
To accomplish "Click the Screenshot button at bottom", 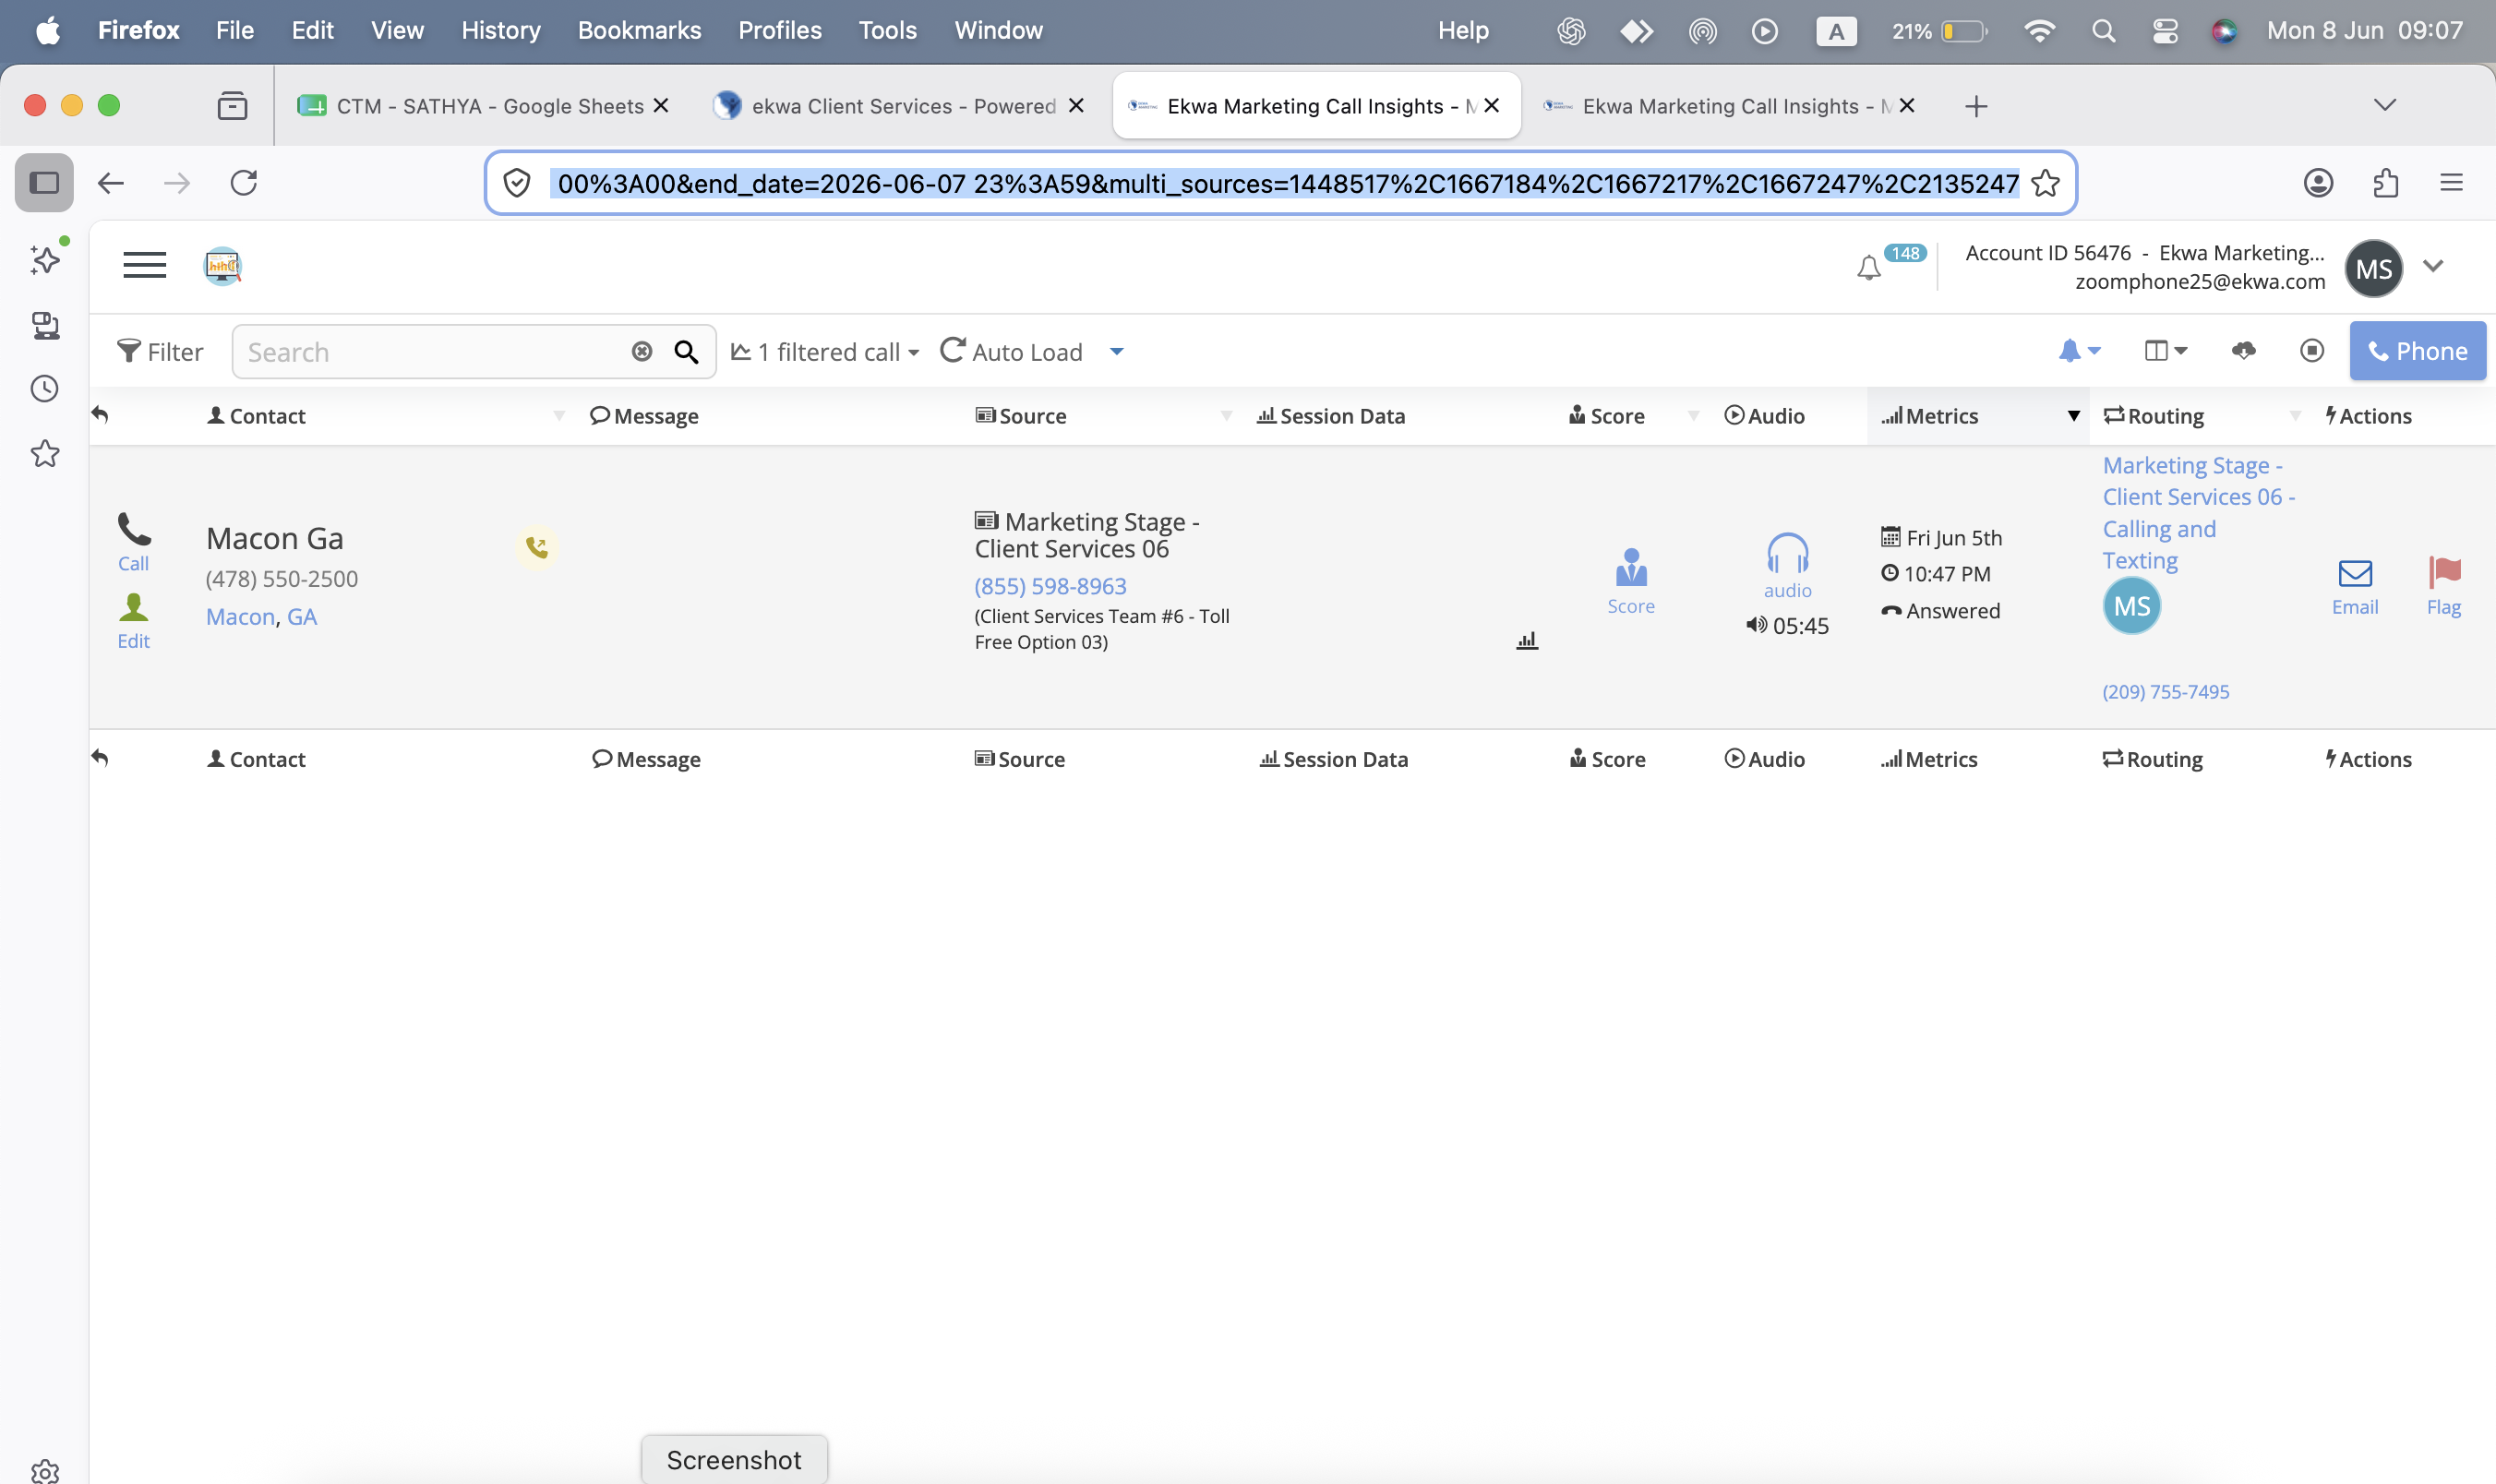I will coord(734,1460).
